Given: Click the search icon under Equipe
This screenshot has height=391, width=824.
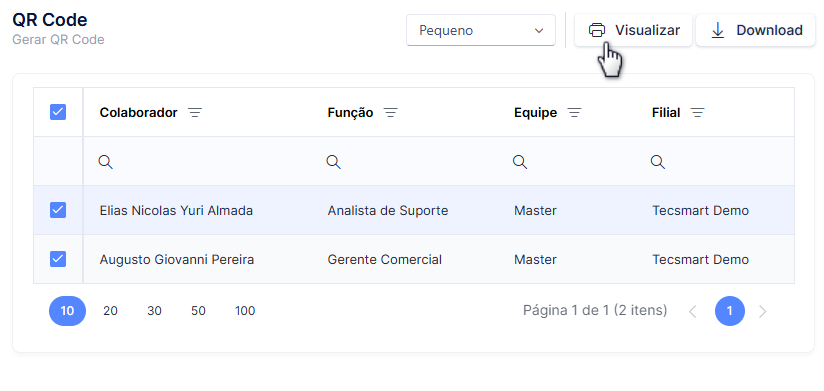Looking at the screenshot, I should tap(520, 162).
